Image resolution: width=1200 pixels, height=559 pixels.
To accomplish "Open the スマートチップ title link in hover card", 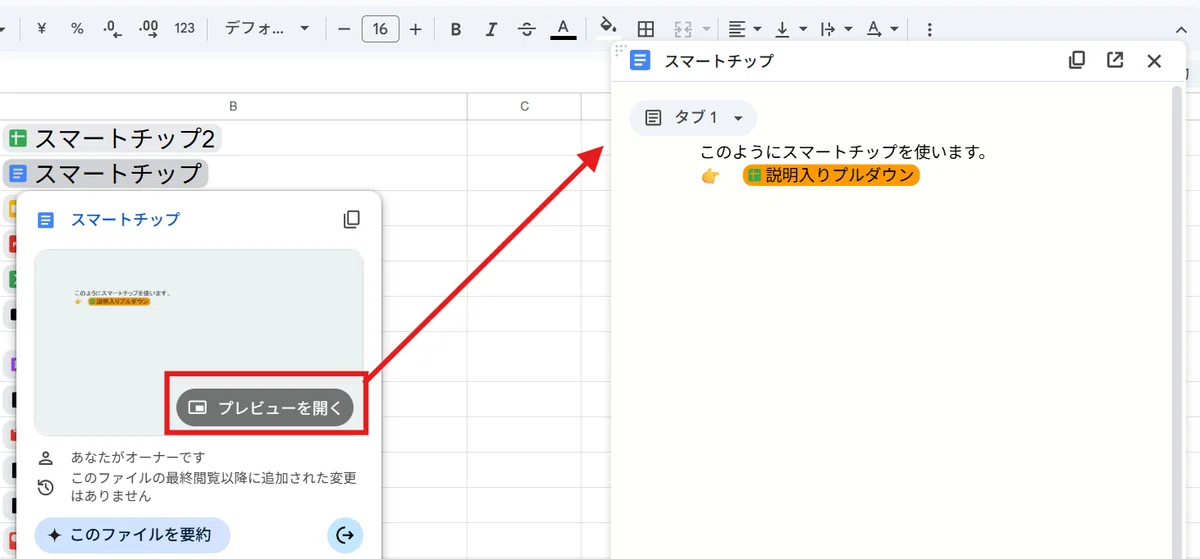I will [x=125, y=219].
